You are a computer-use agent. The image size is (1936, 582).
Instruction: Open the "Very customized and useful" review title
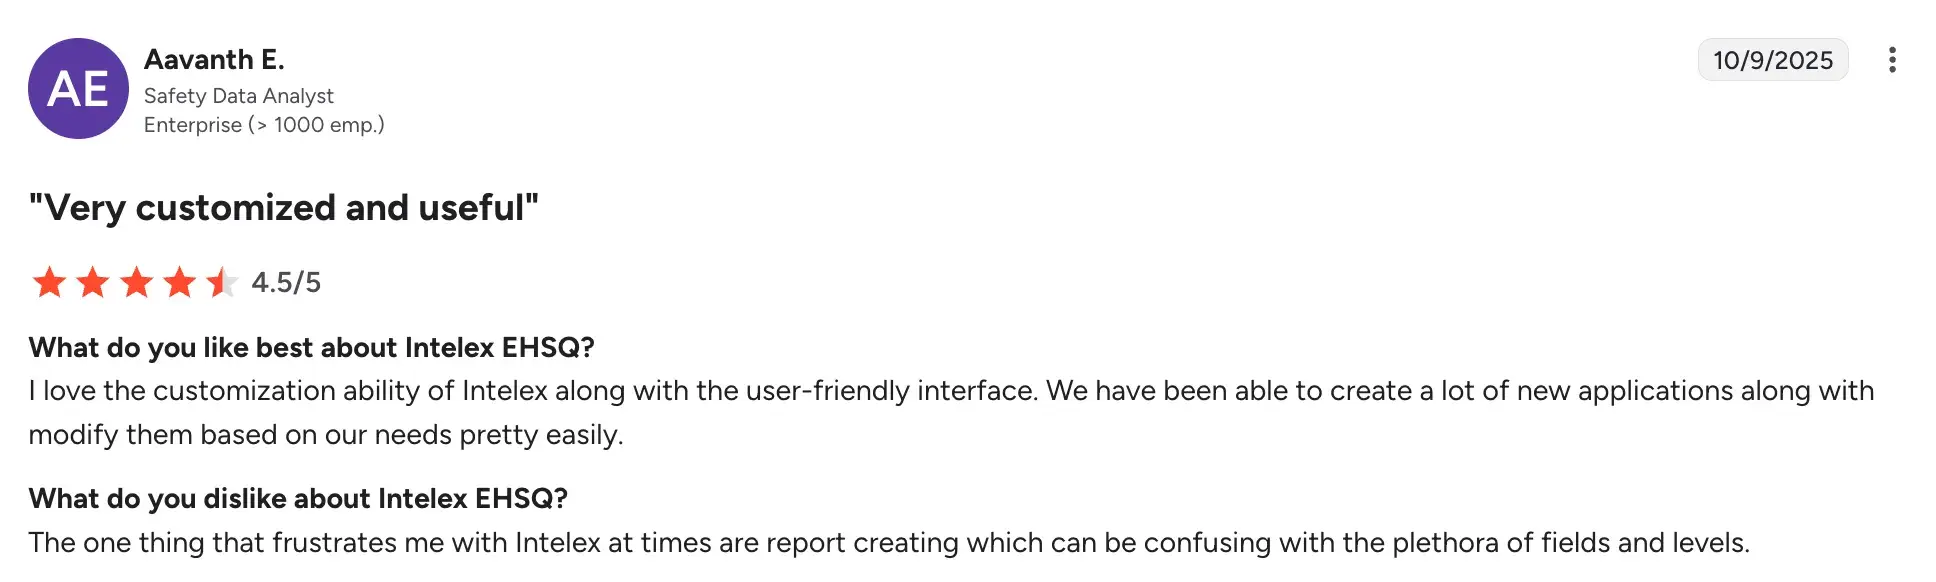point(284,208)
